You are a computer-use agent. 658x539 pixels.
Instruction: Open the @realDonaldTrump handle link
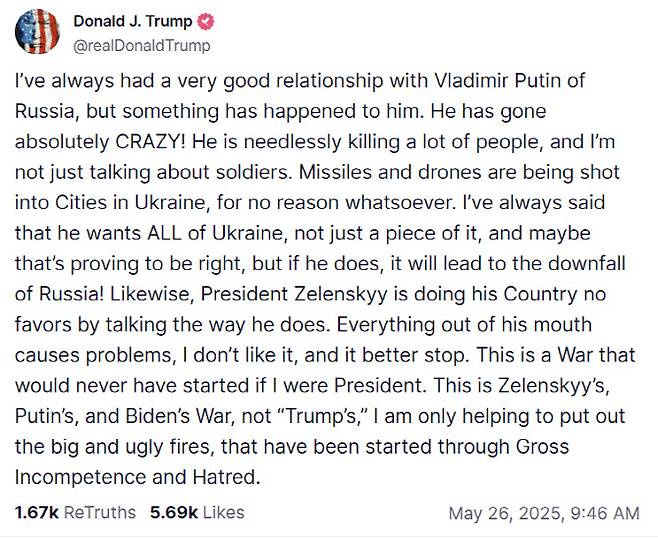coord(141,45)
